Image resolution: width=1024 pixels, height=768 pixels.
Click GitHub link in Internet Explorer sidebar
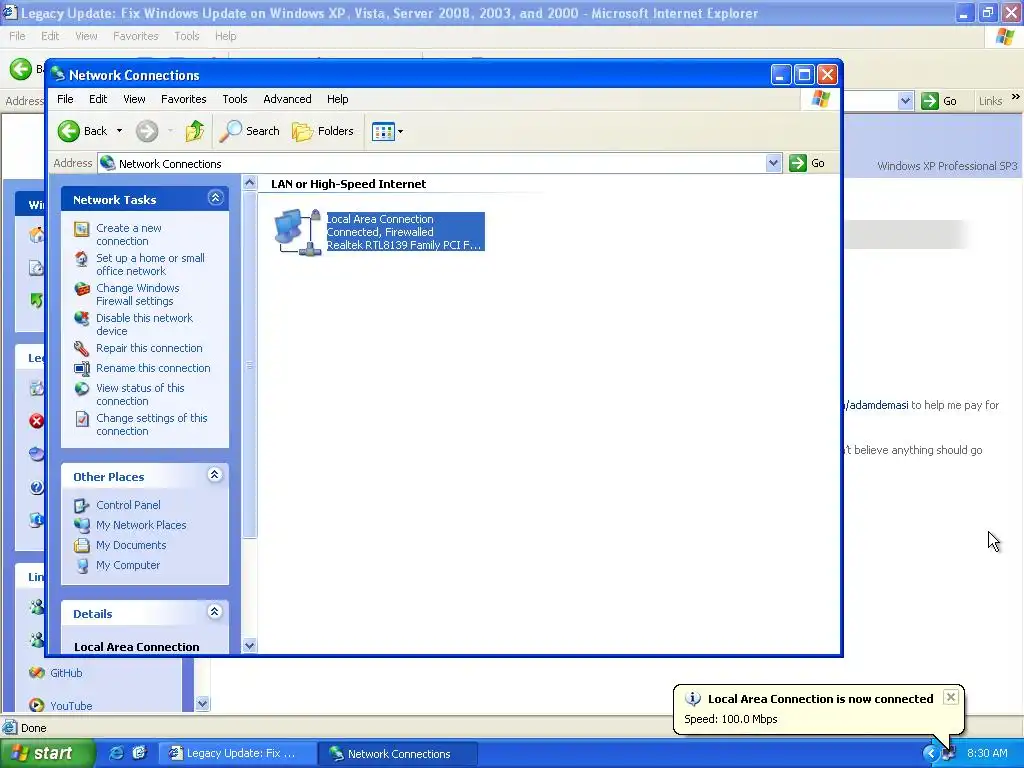point(66,673)
